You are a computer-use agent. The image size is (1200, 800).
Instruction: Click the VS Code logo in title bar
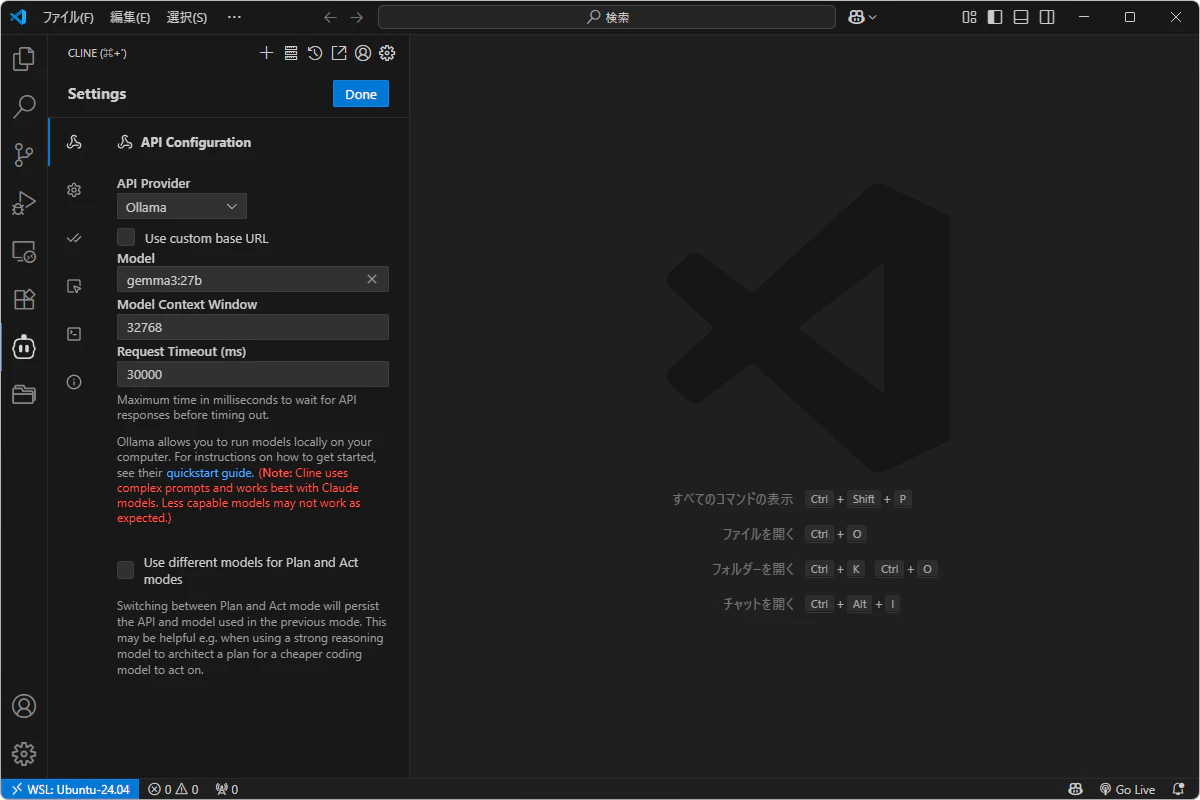tap(17, 17)
